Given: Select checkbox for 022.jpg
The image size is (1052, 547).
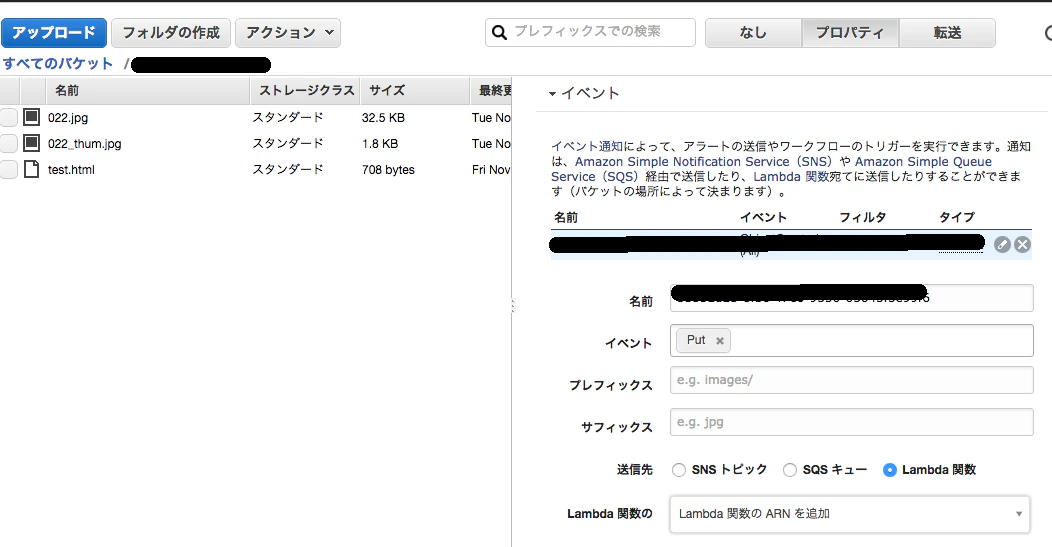Looking at the screenshot, I should pyautogui.click(x=9, y=117).
